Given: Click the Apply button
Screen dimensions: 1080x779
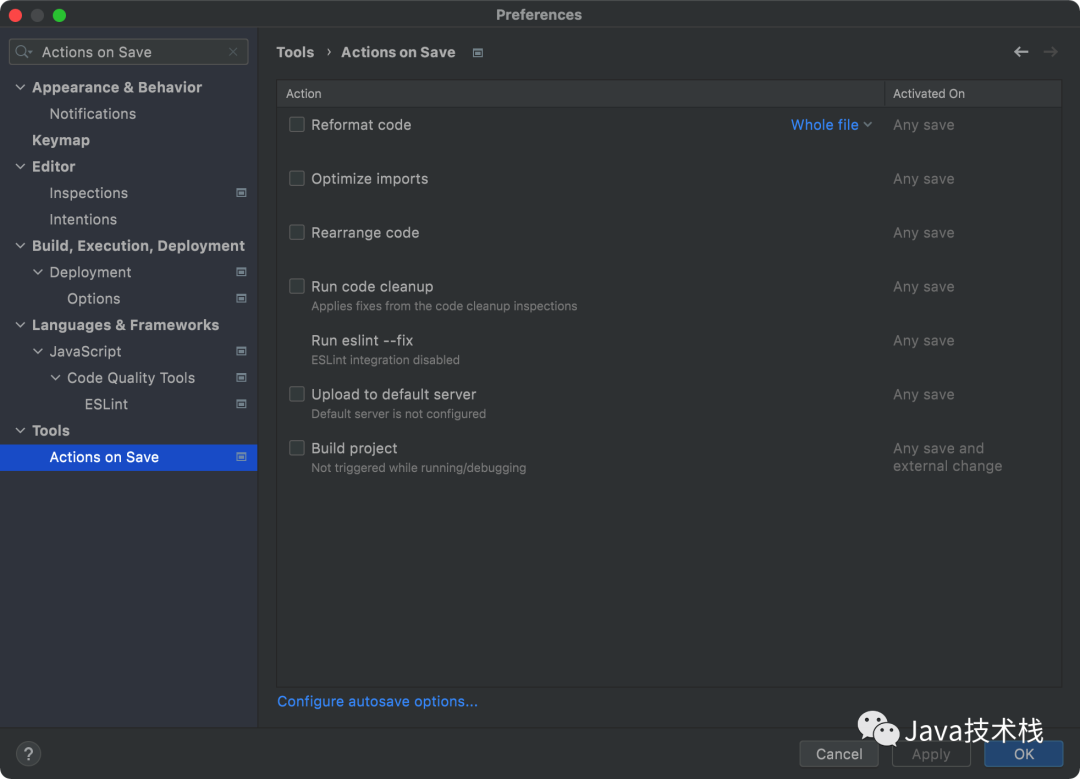Looking at the screenshot, I should pyautogui.click(x=931, y=754).
